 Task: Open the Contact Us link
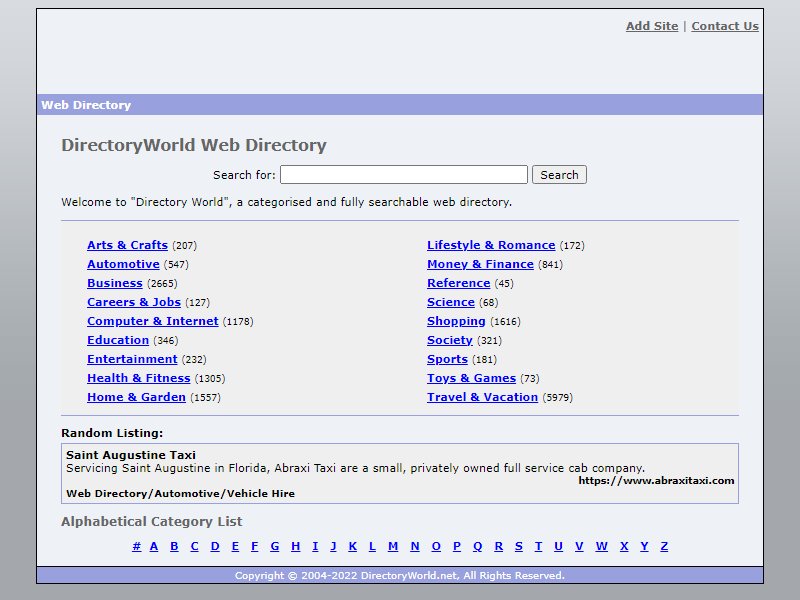[x=724, y=26]
